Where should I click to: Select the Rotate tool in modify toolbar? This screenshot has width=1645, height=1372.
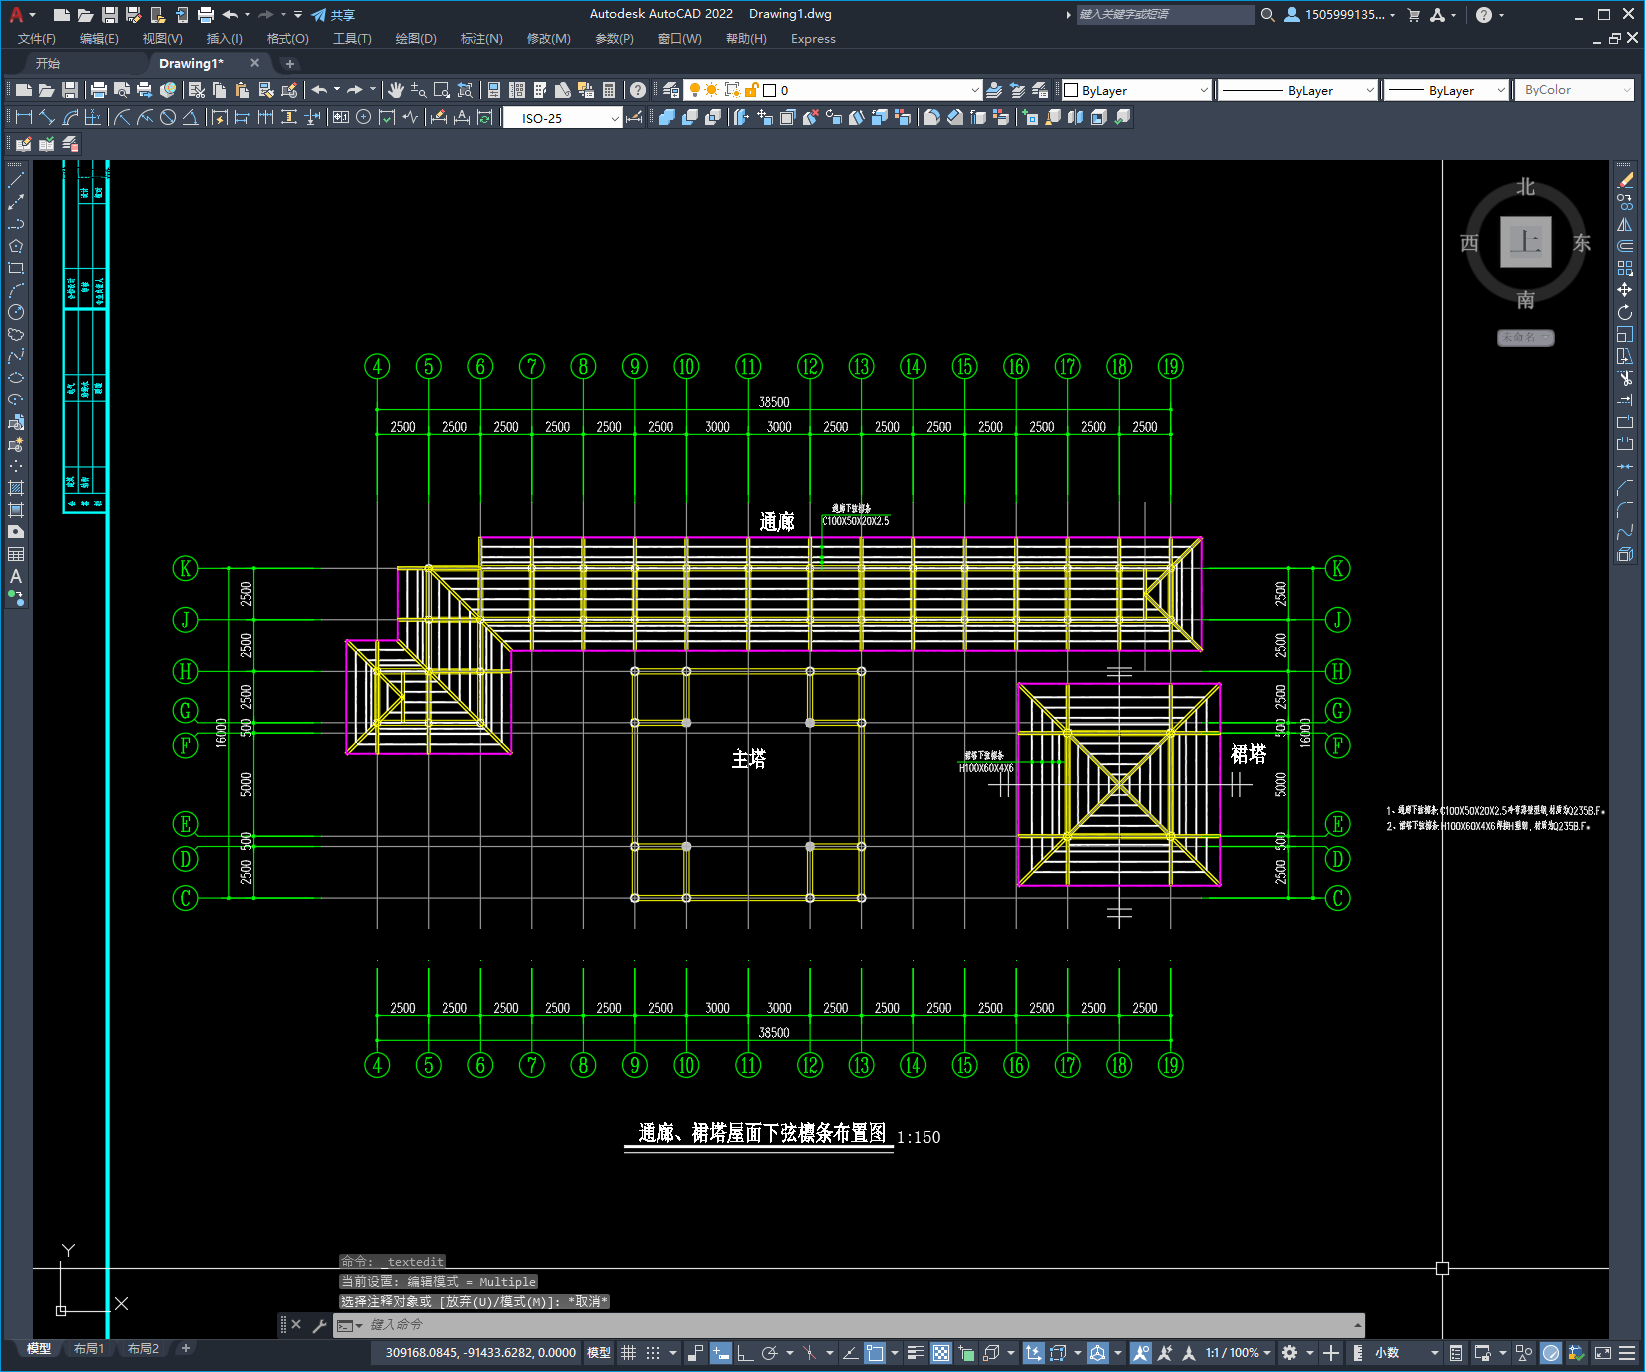click(x=1625, y=312)
